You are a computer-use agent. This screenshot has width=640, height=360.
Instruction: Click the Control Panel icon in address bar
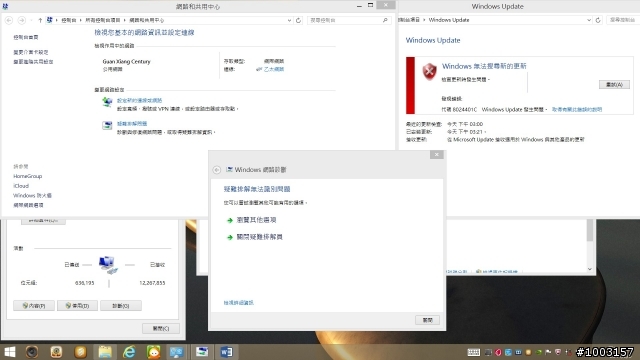[x=49, y=20]
